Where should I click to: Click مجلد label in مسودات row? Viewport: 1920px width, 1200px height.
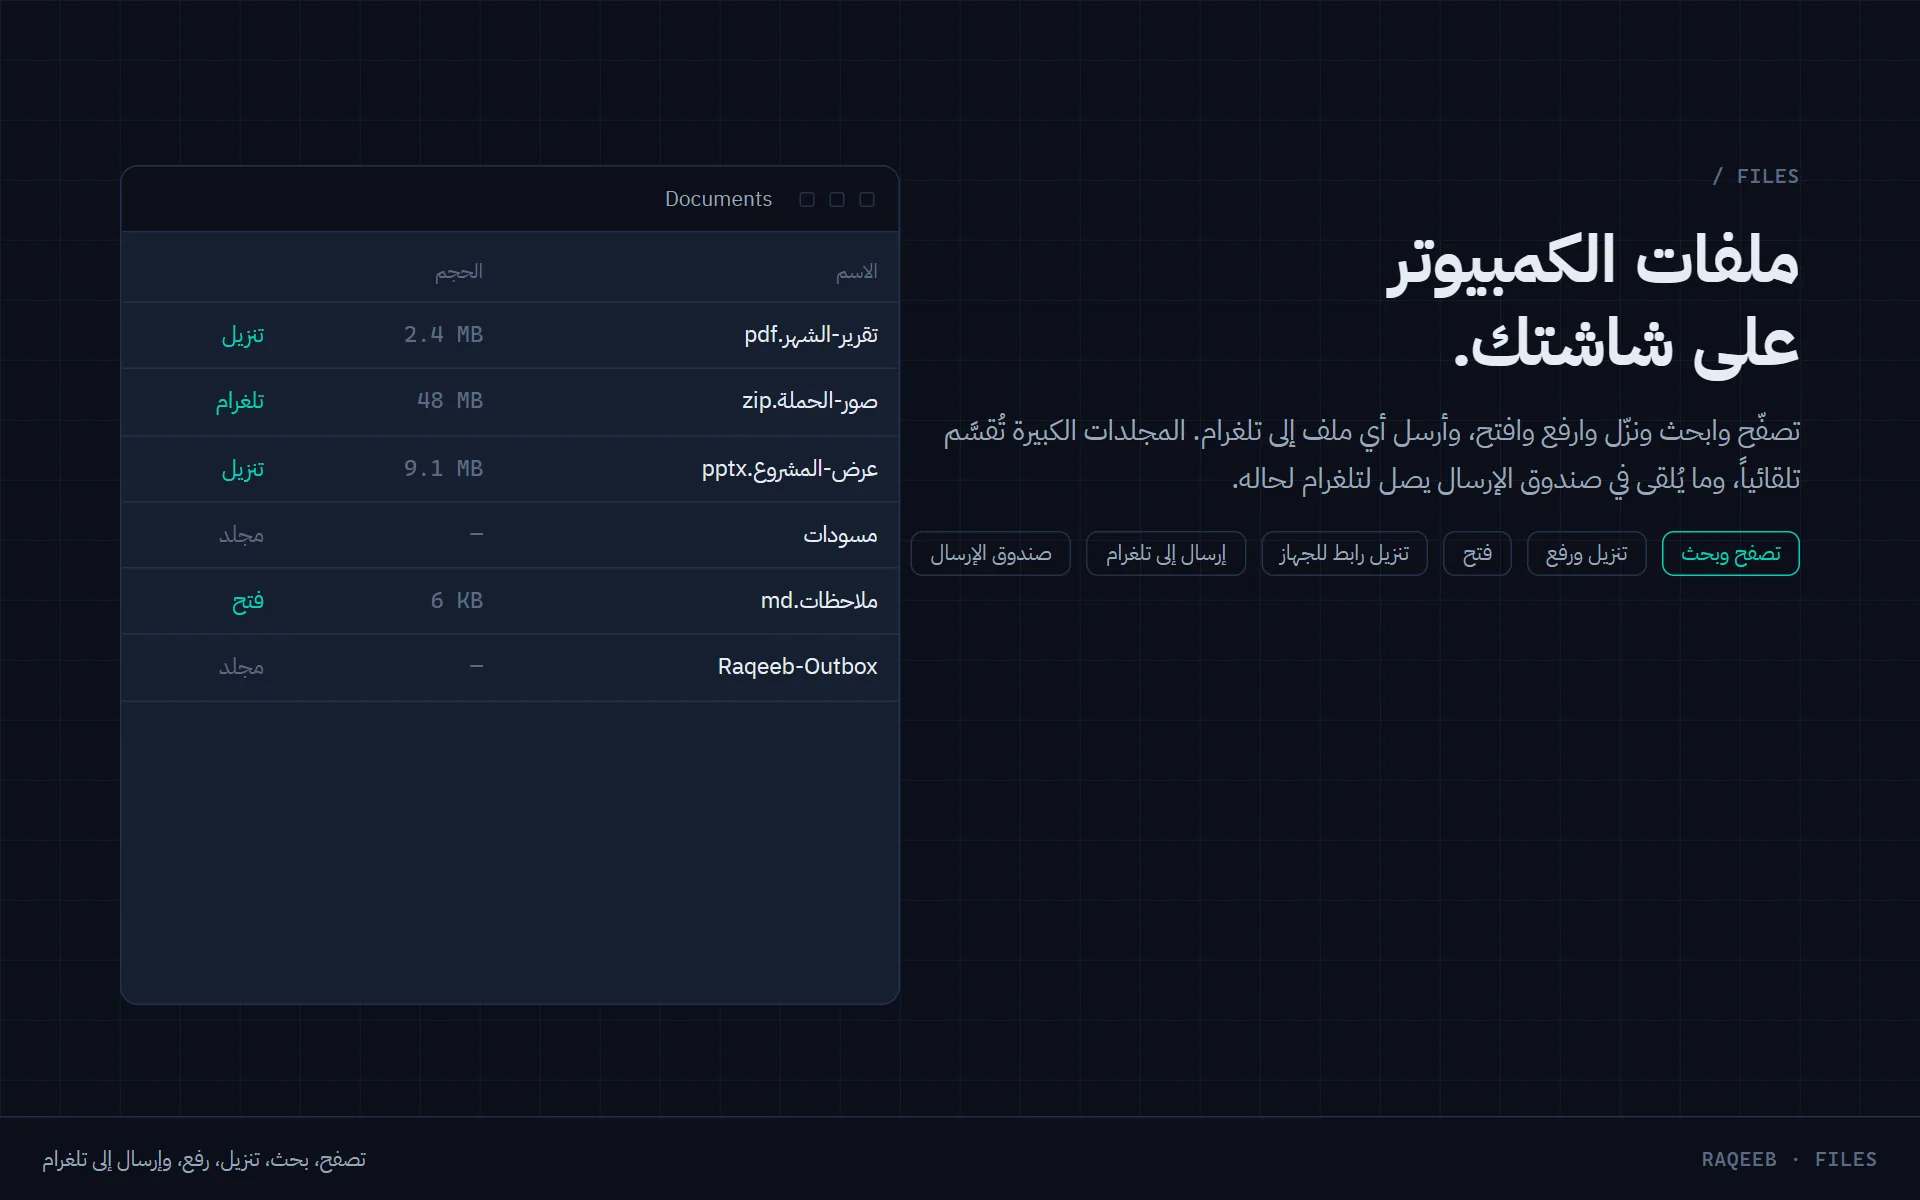point(241,535)
